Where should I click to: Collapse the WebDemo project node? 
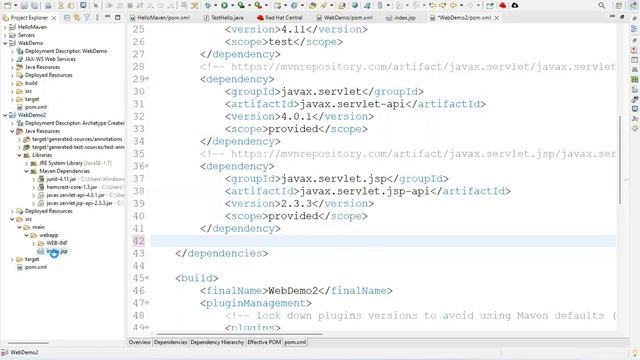click(x=5, y=43)
